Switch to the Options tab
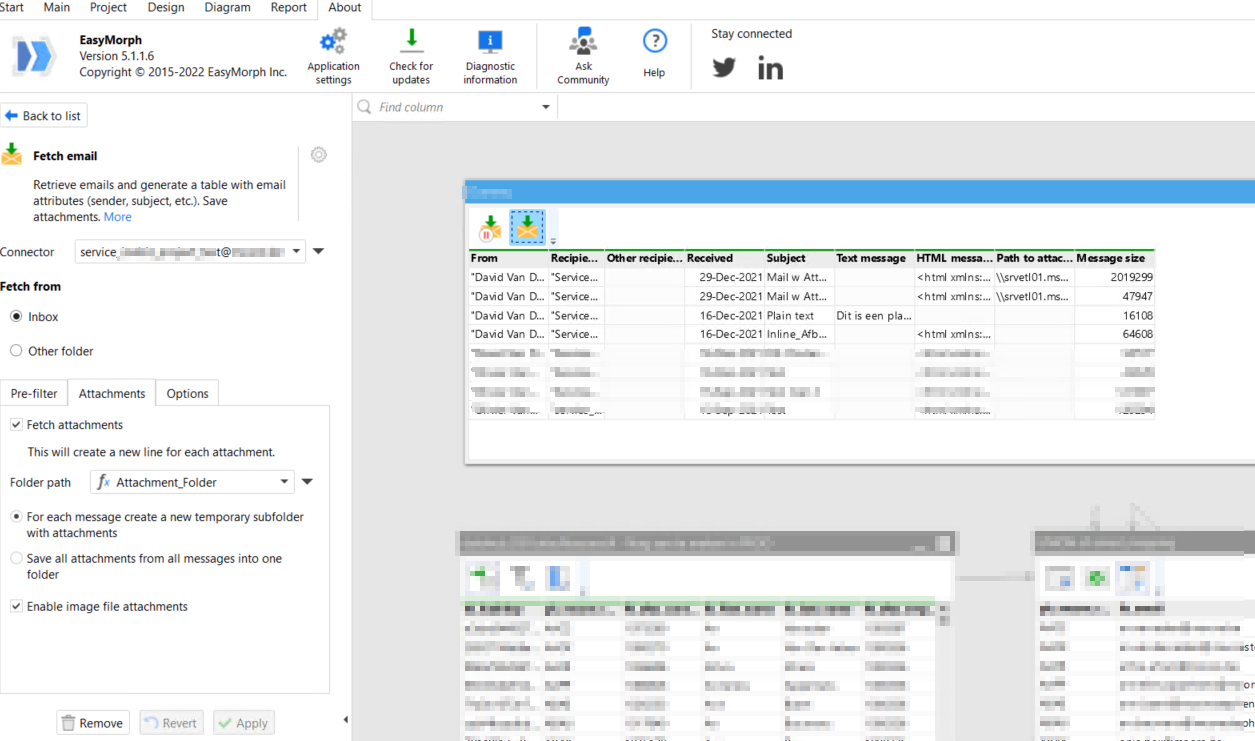 point(187,393)
